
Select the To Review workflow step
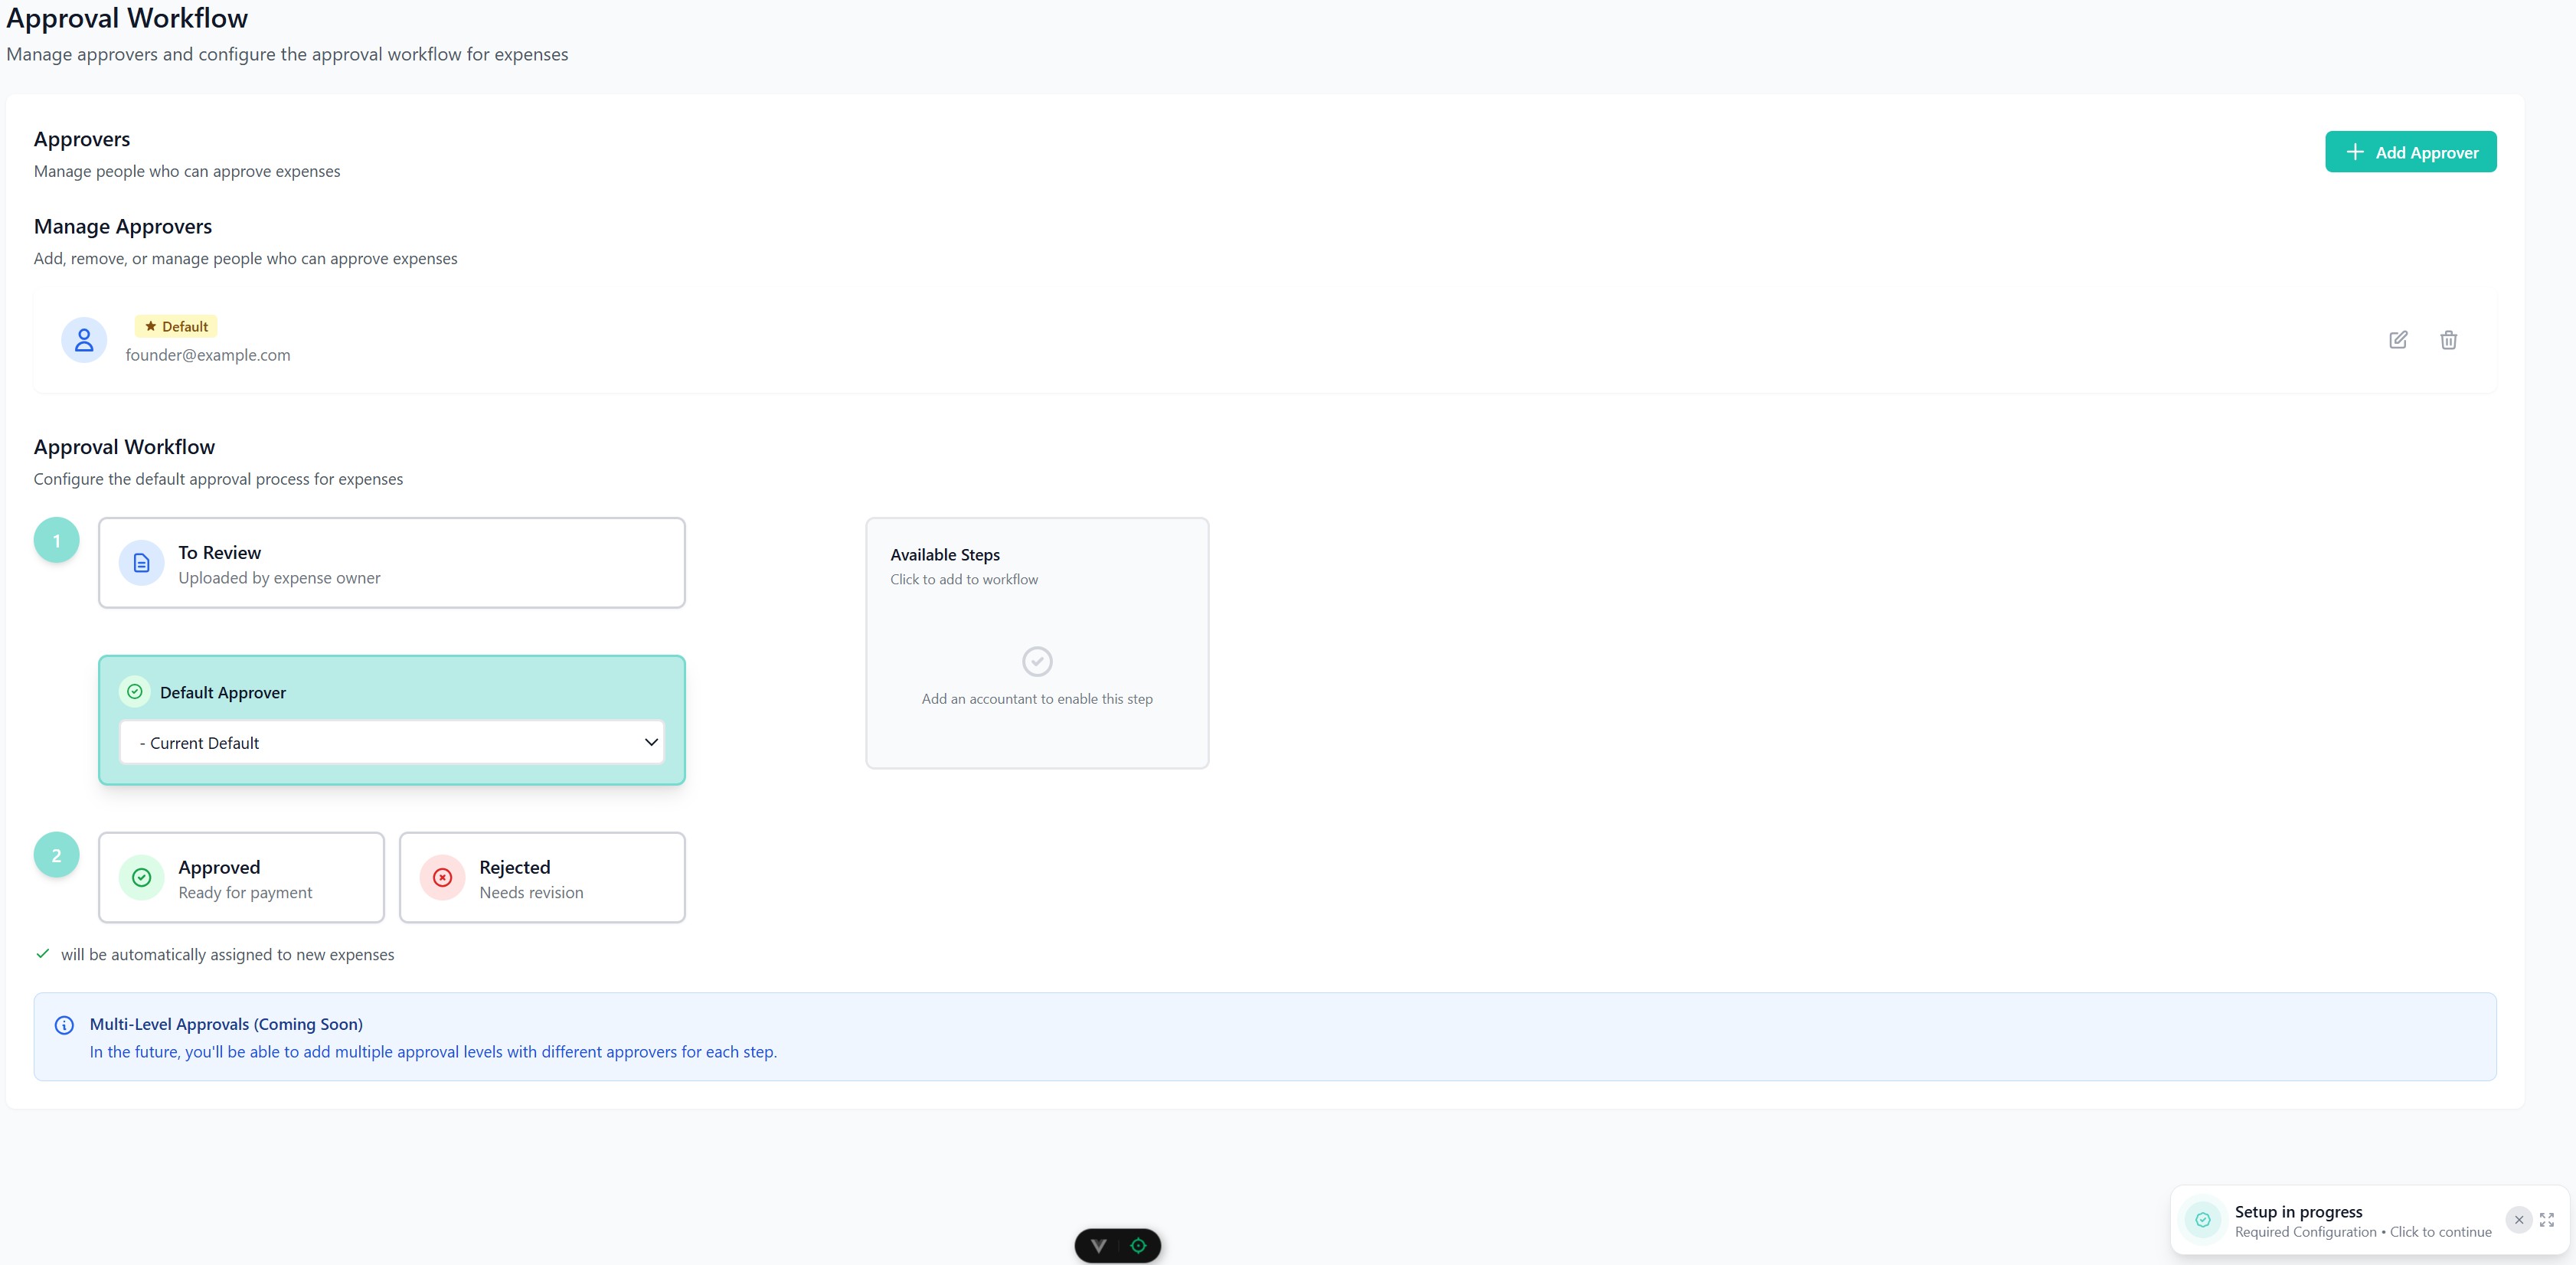[391, 562]
